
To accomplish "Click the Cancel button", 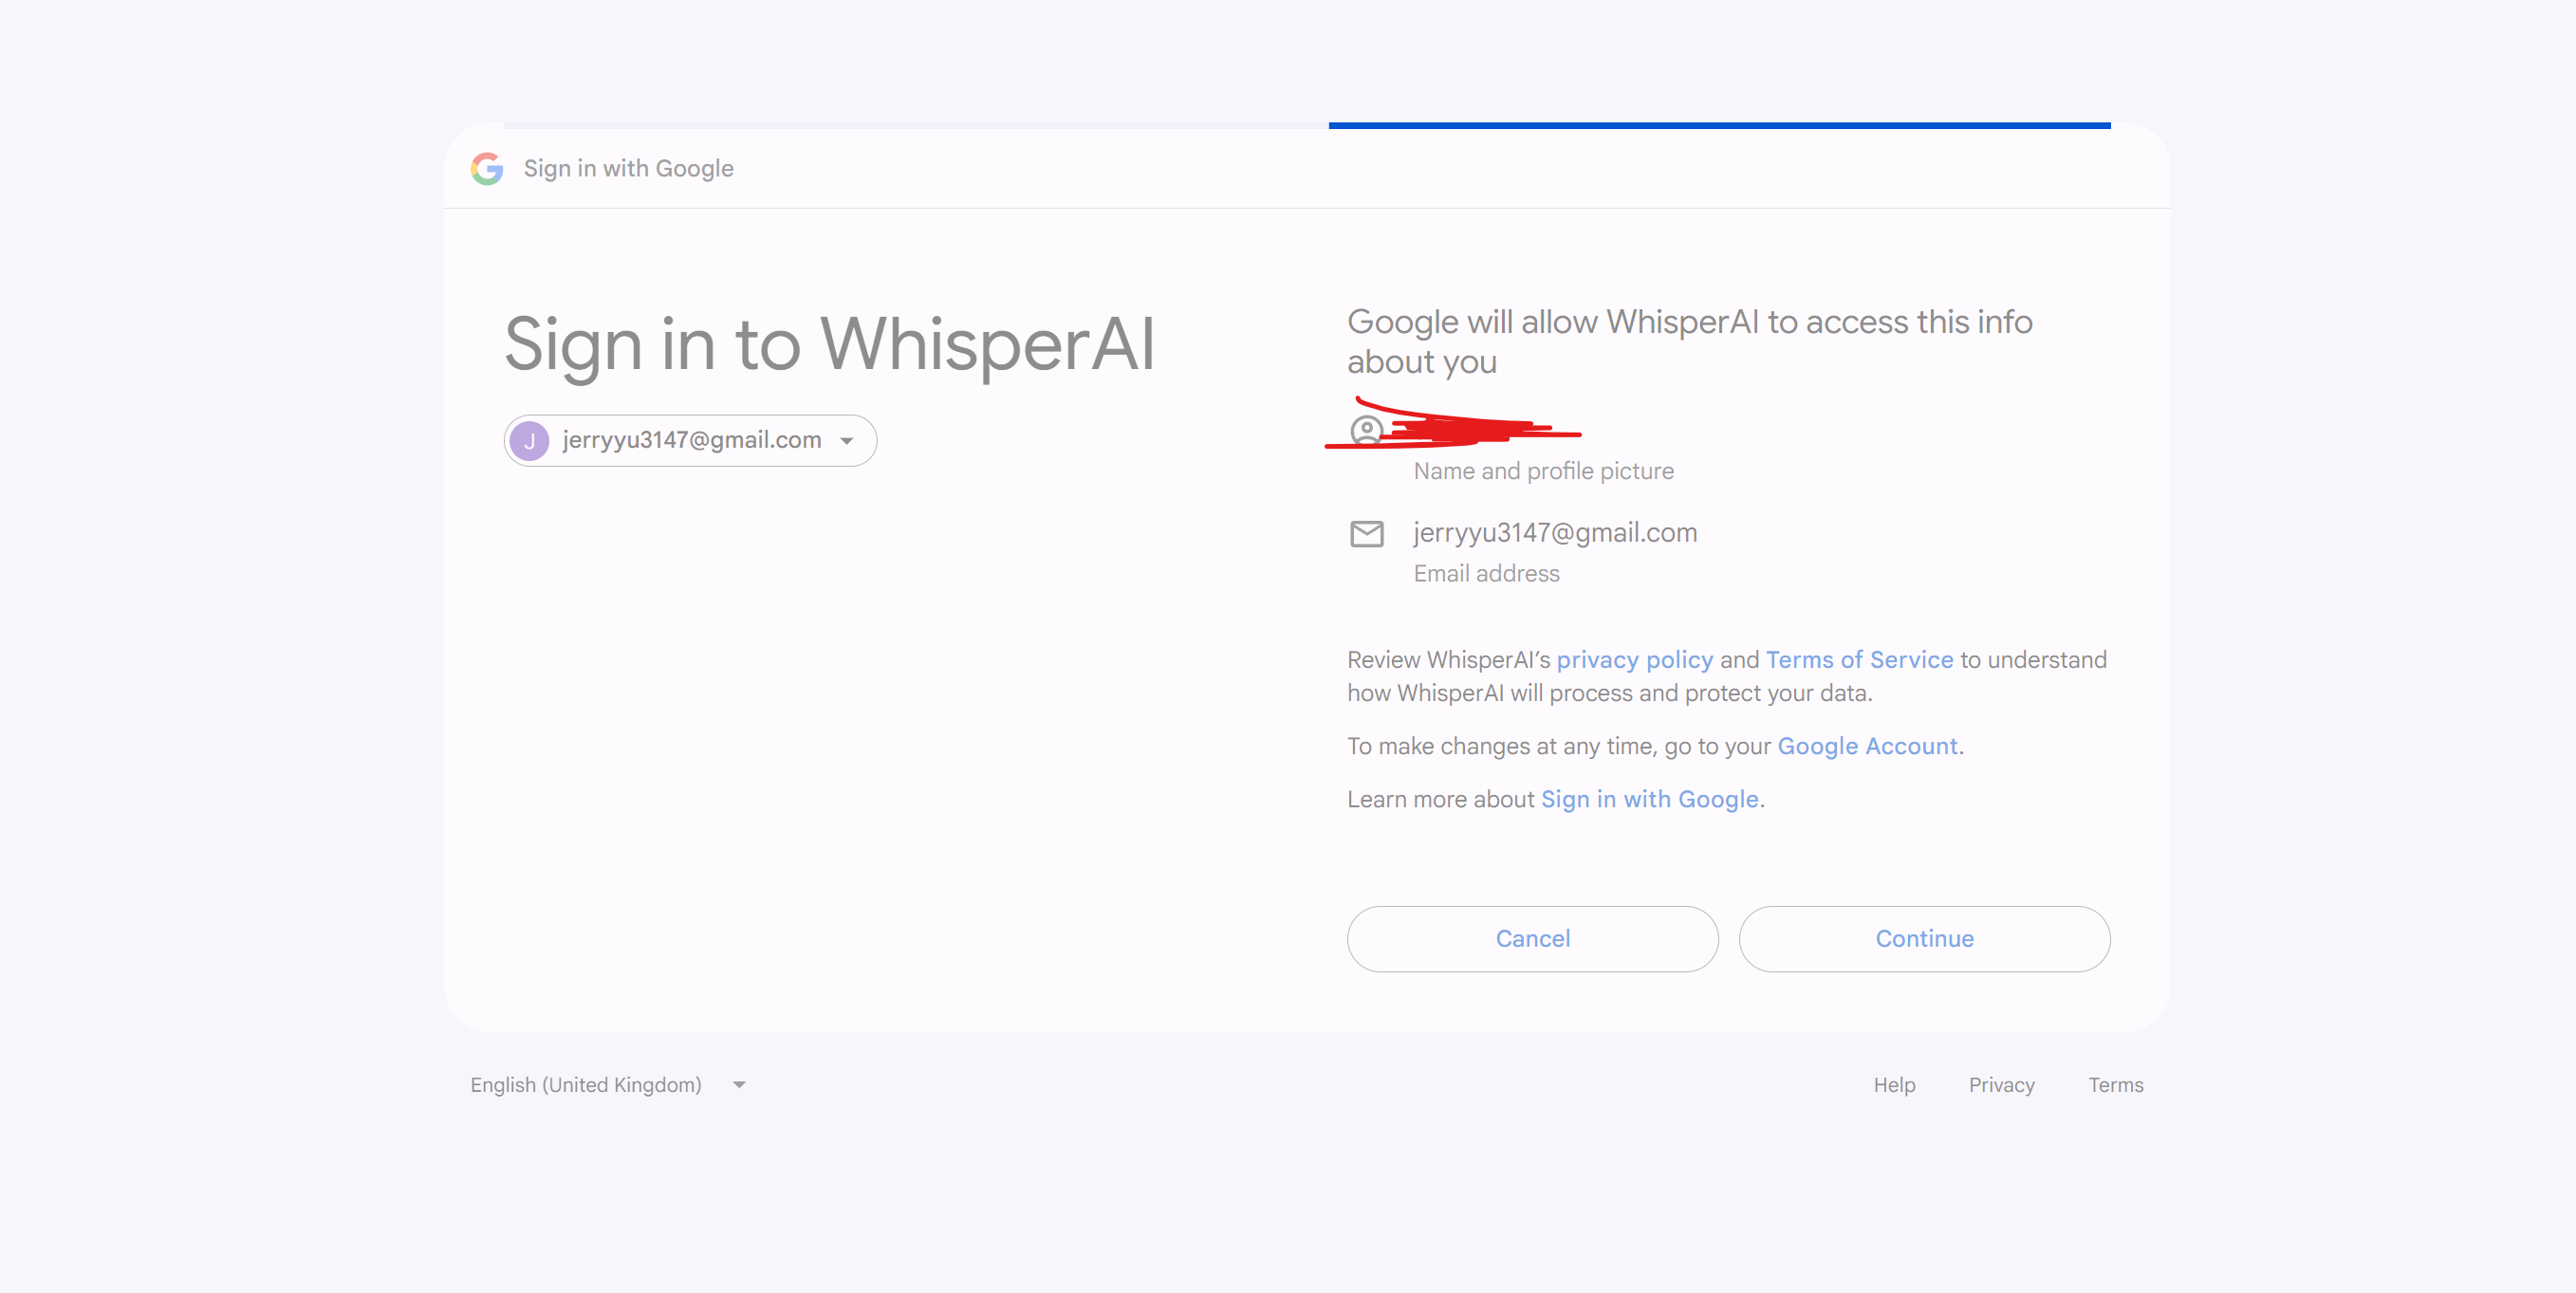I will click(1532, 939).
